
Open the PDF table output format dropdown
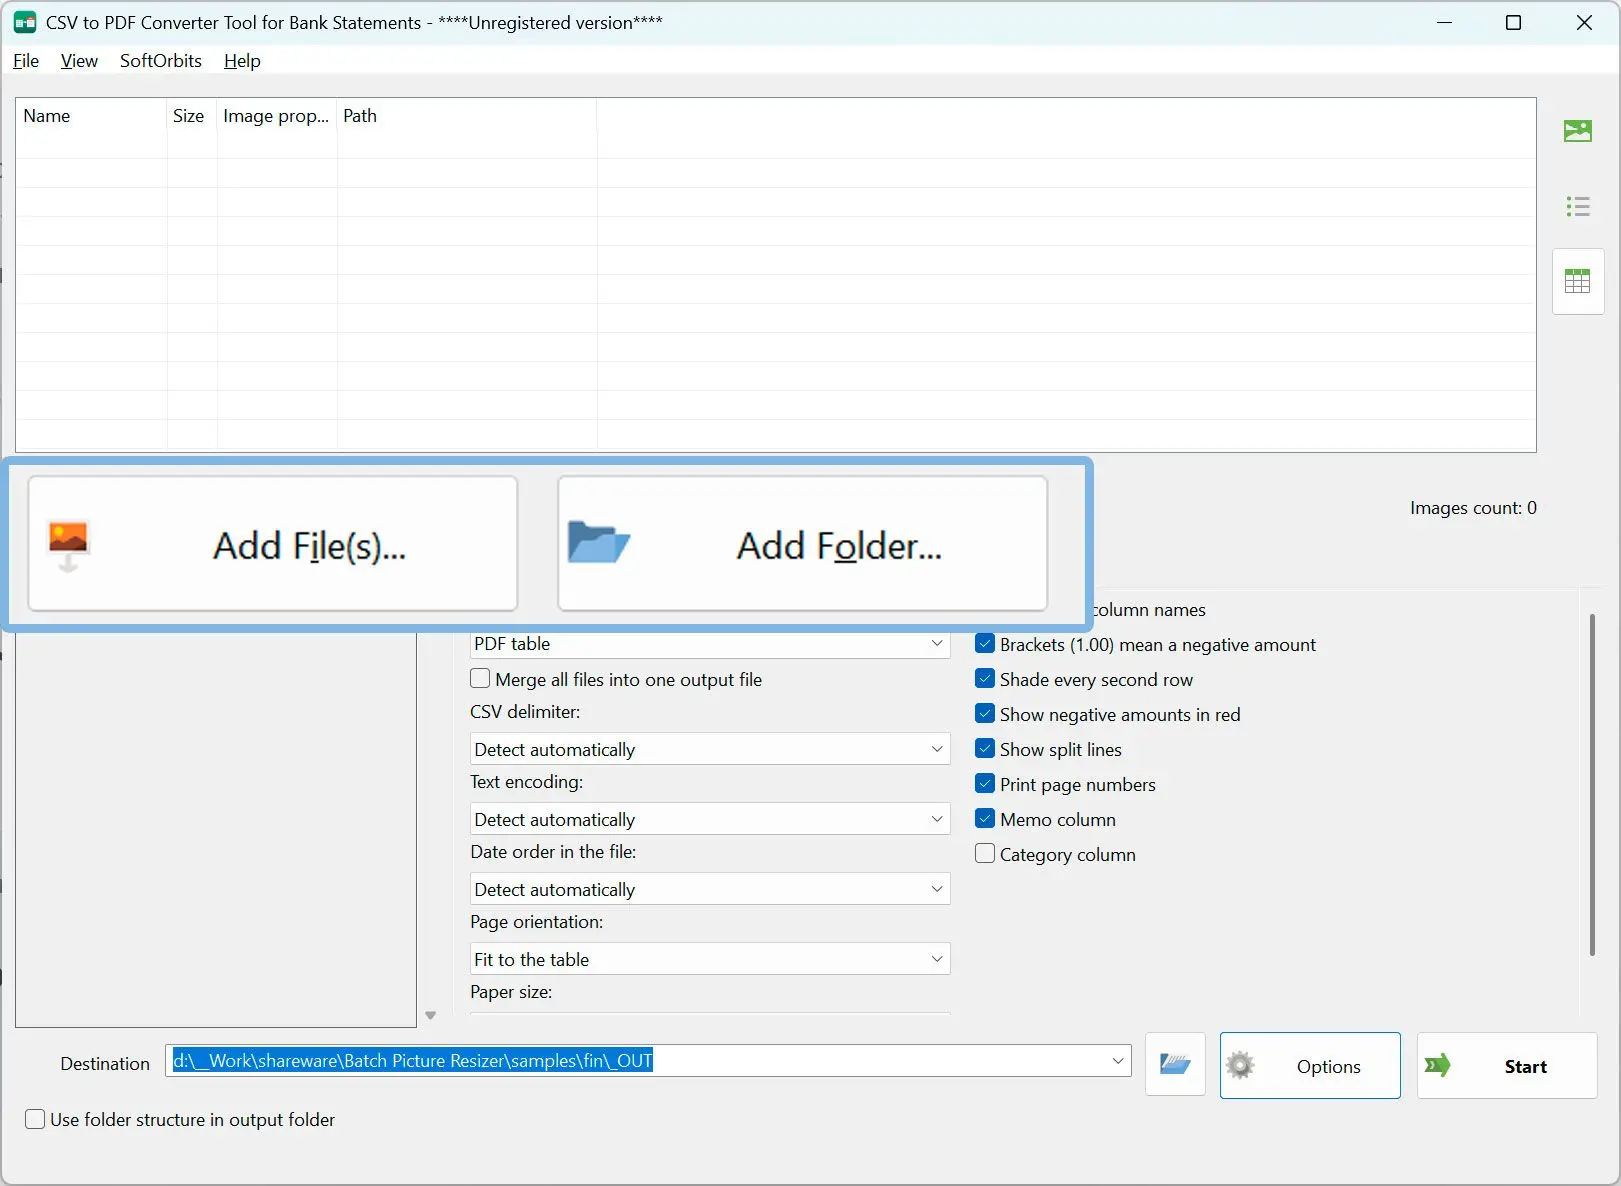710,644
